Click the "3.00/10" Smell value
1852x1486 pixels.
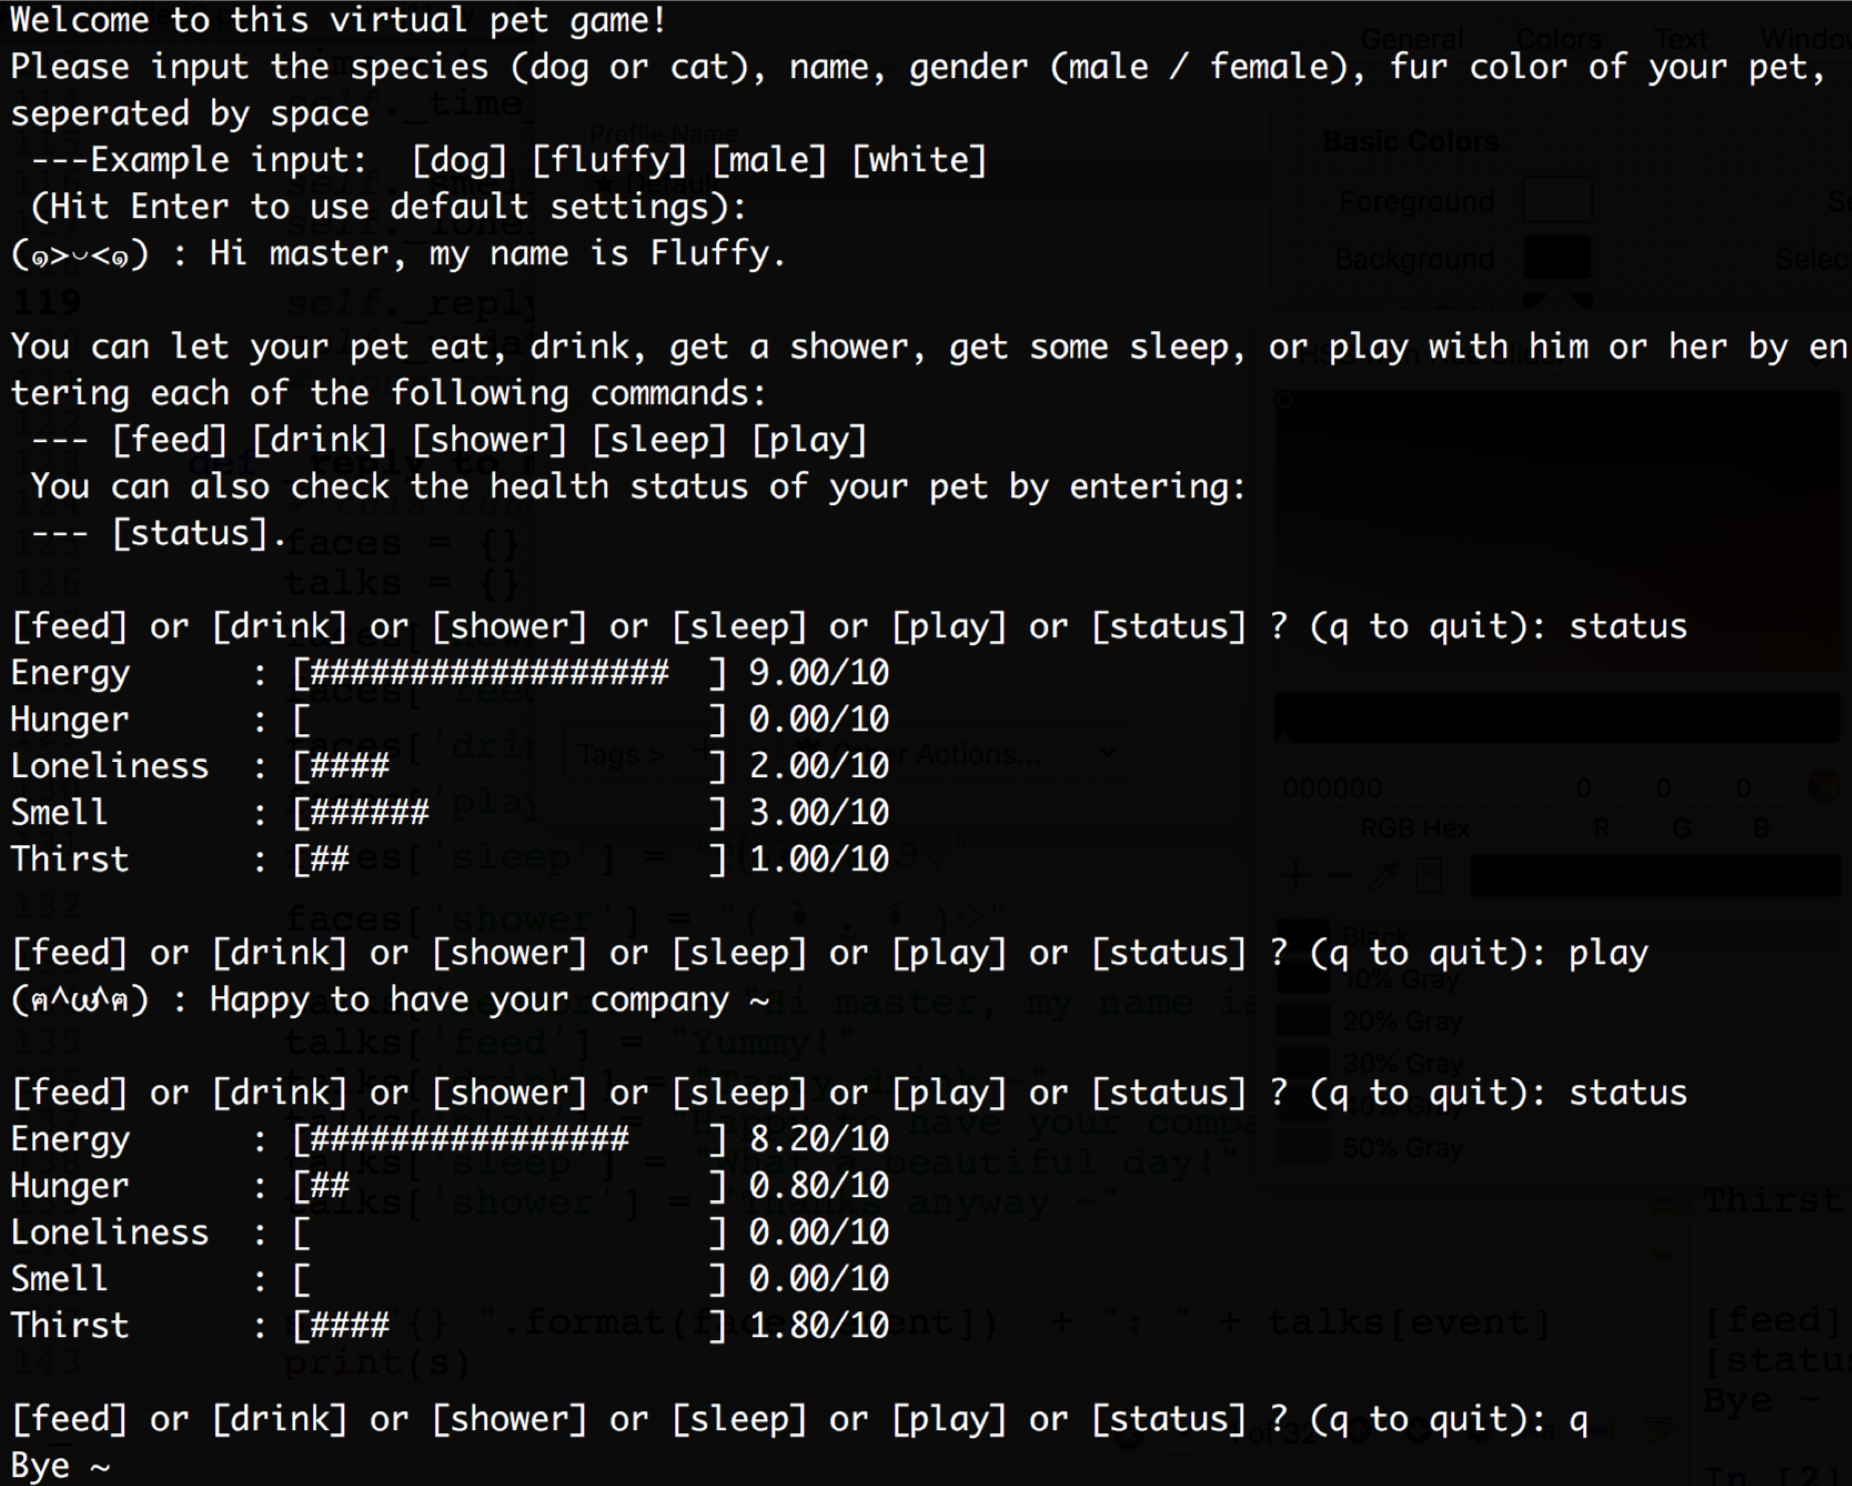pos(819,813)
